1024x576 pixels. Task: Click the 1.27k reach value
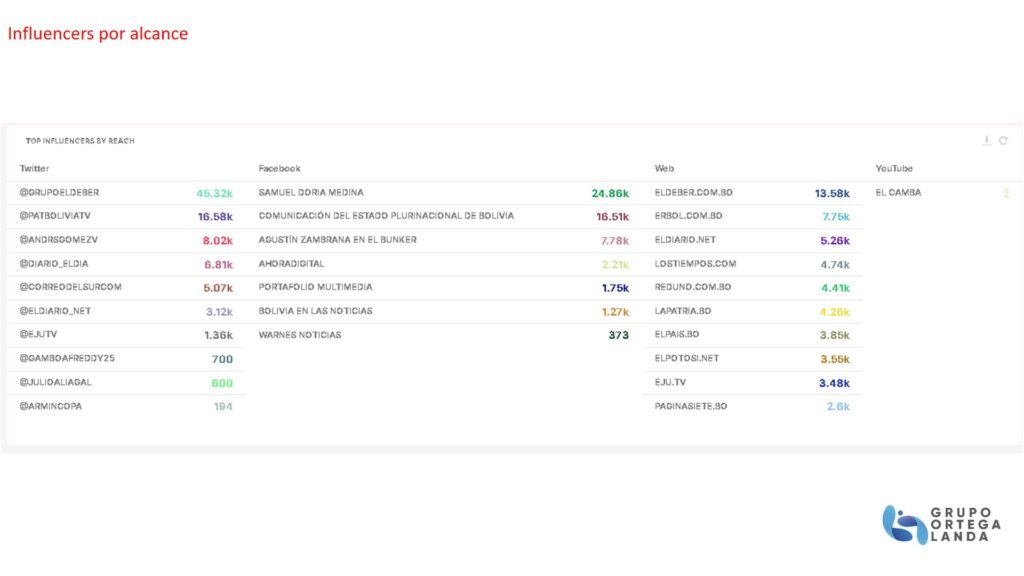coord(615,312)
